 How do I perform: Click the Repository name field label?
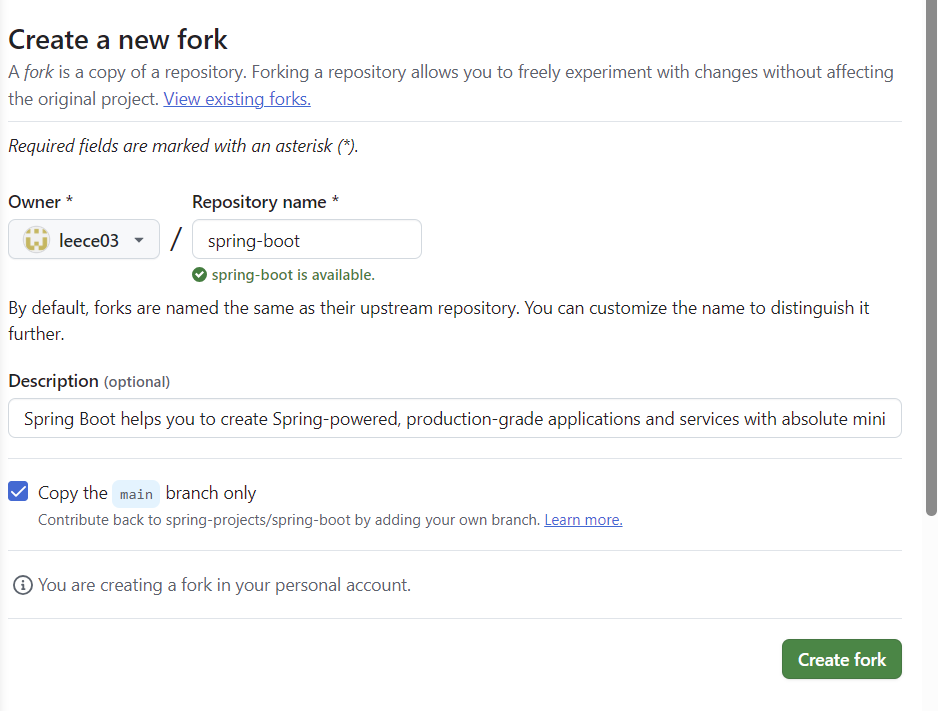coord(265,202)
